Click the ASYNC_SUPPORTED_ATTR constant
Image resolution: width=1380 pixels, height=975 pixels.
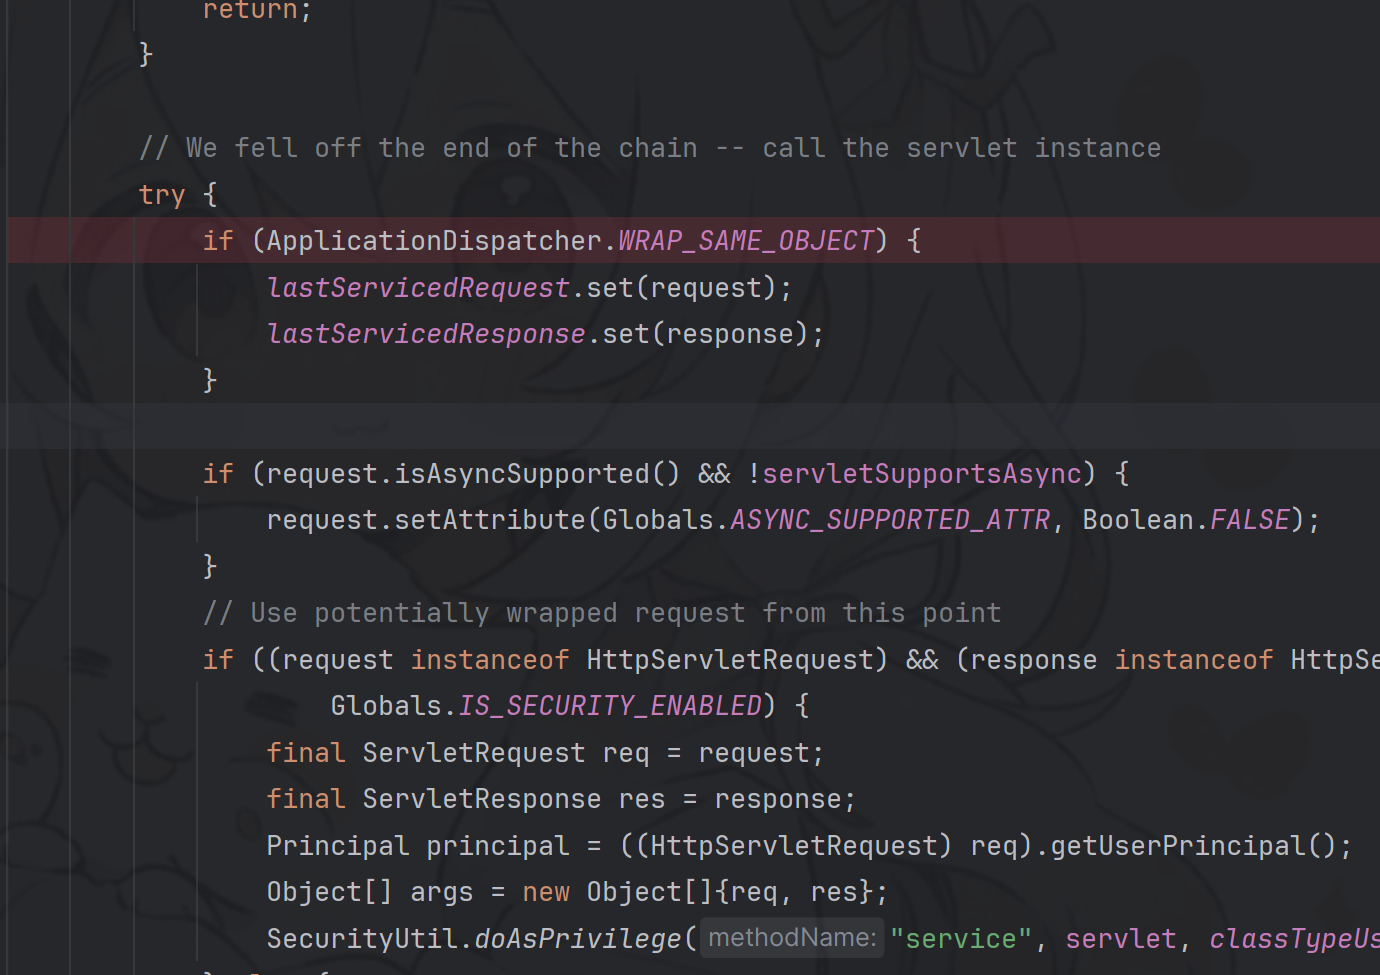point(890,520)
